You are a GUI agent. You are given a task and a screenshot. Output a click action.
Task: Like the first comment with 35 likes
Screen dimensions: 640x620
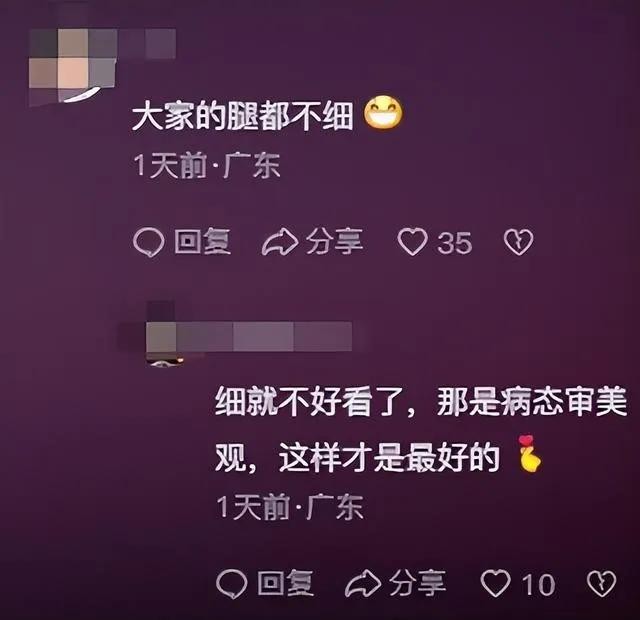click(x=413, y=242)
